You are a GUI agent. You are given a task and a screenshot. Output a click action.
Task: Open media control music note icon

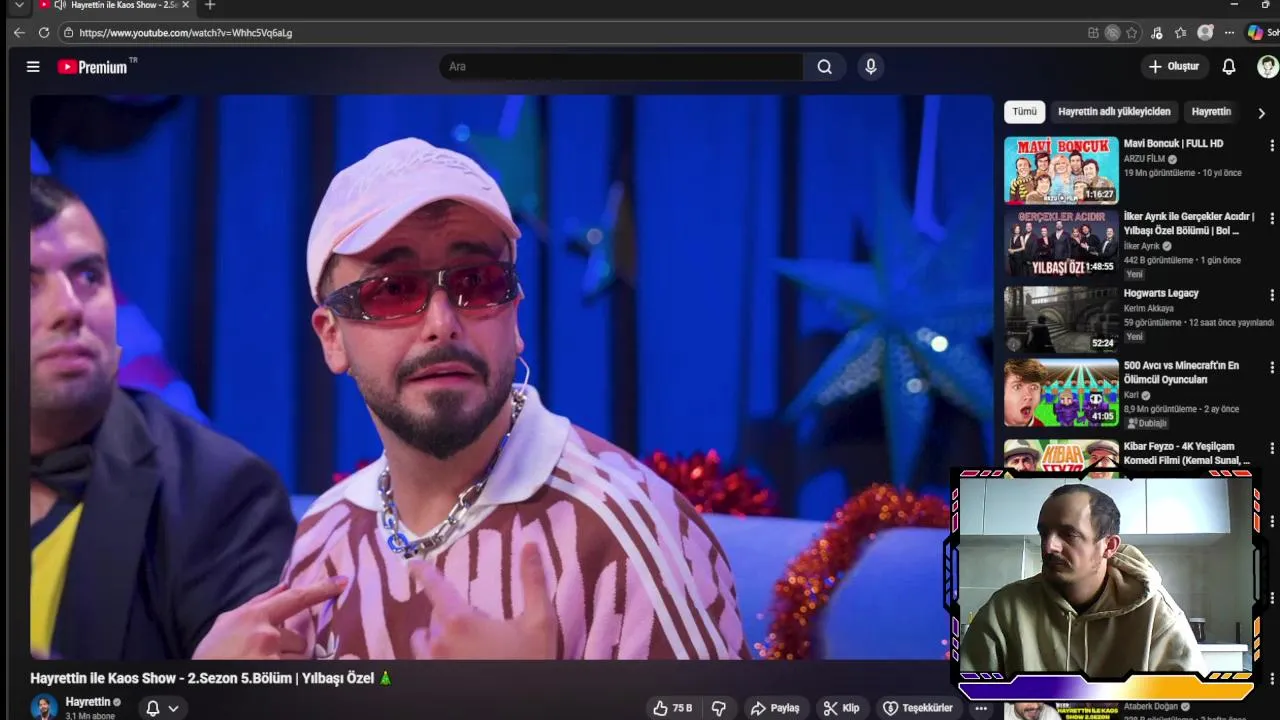(x=1157, y=33)
